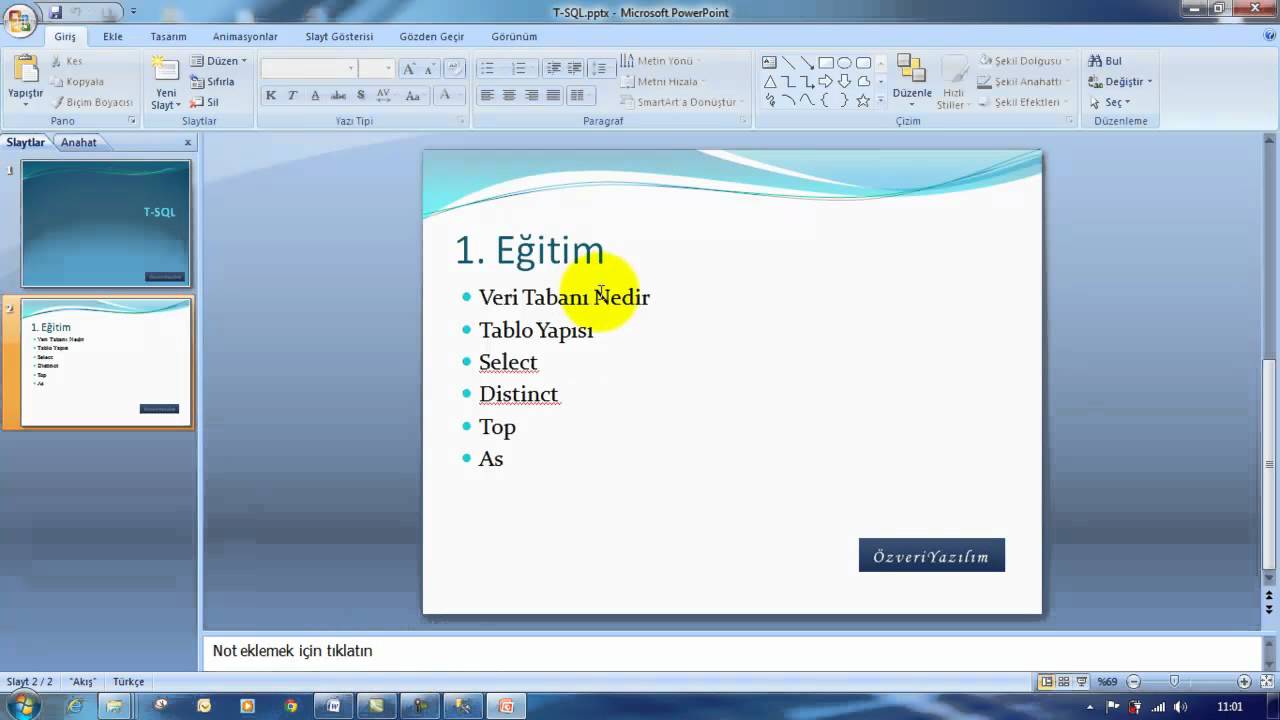Align text left
Image resolution: width=1280 pixels, height=720 pixels.
point(487,96)
